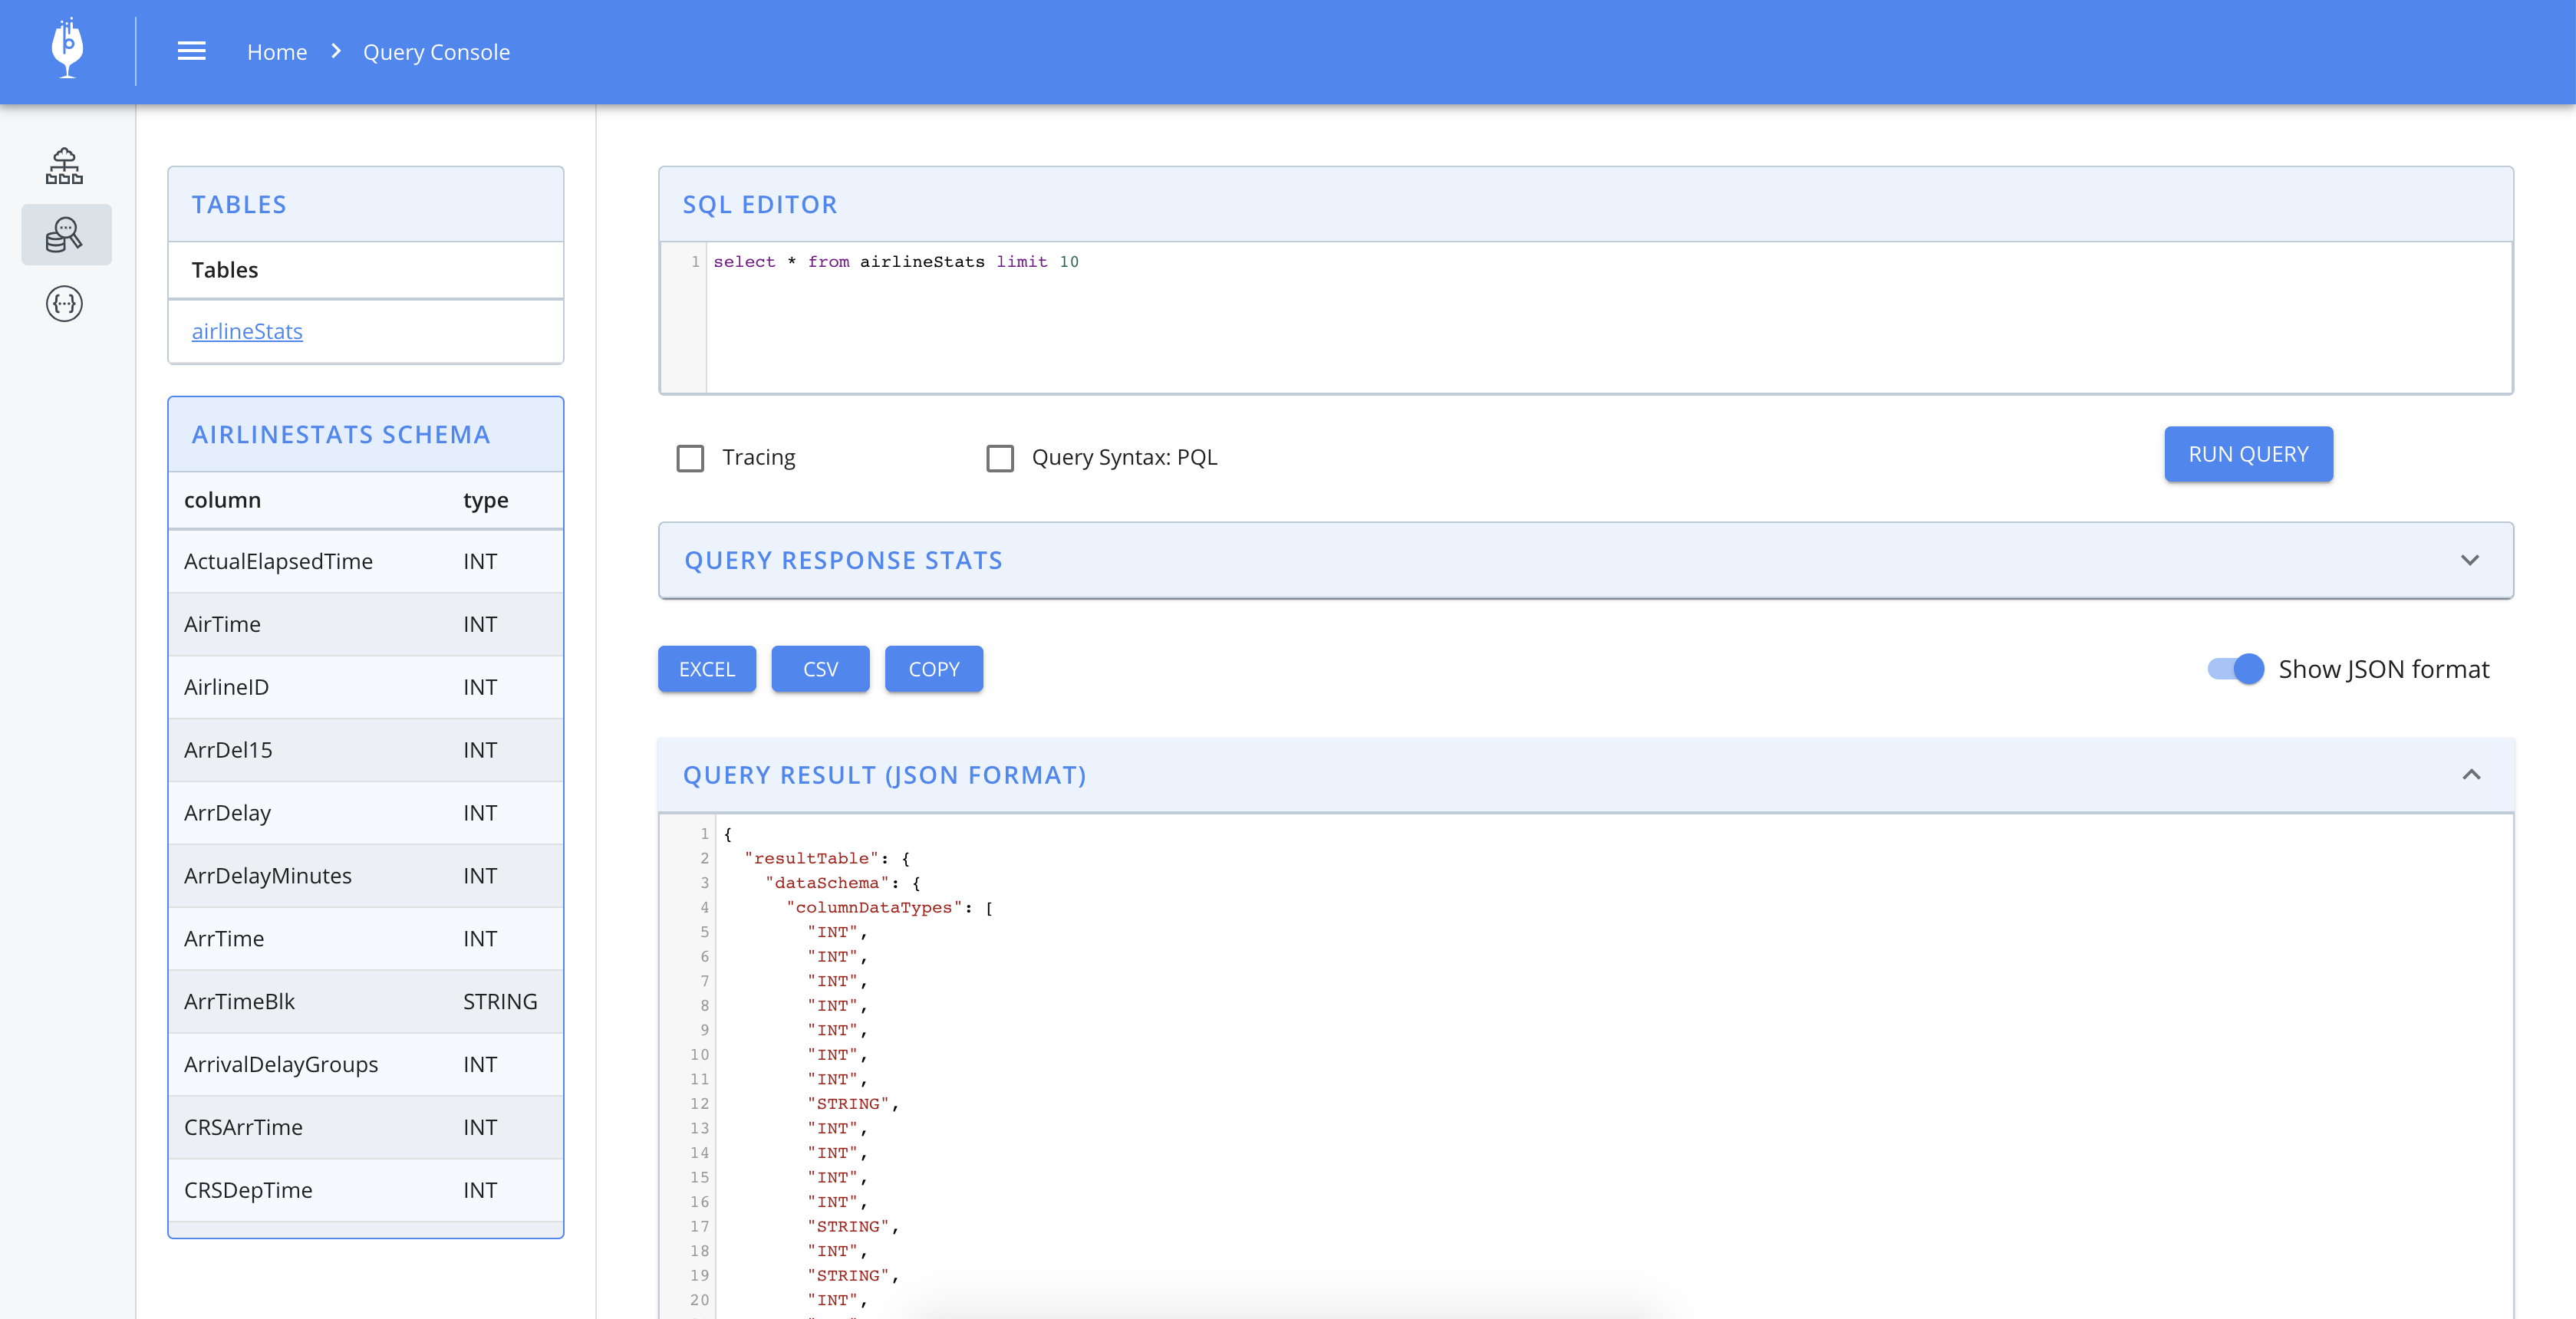Go to Home breadcrumb
2576x1319 pixels.
pyautogui.click(x=277, y=52)
